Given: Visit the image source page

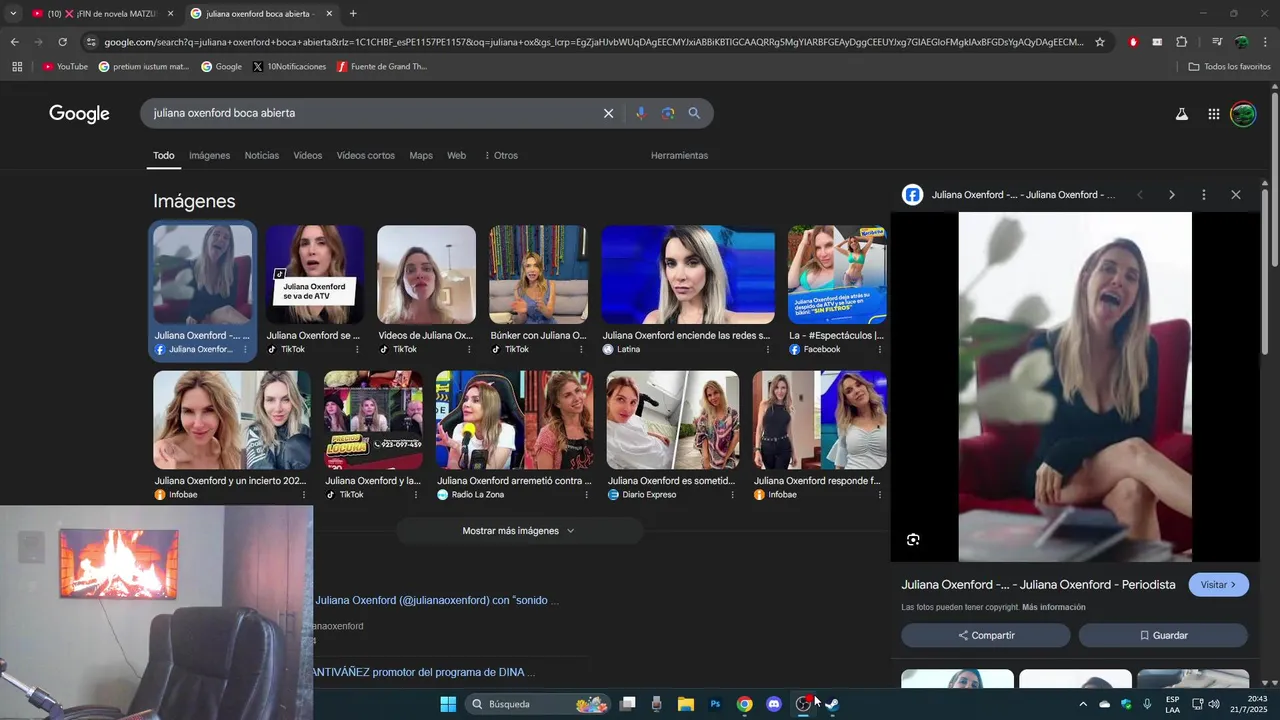Looking at the screenshot, I should [1218, 585].
